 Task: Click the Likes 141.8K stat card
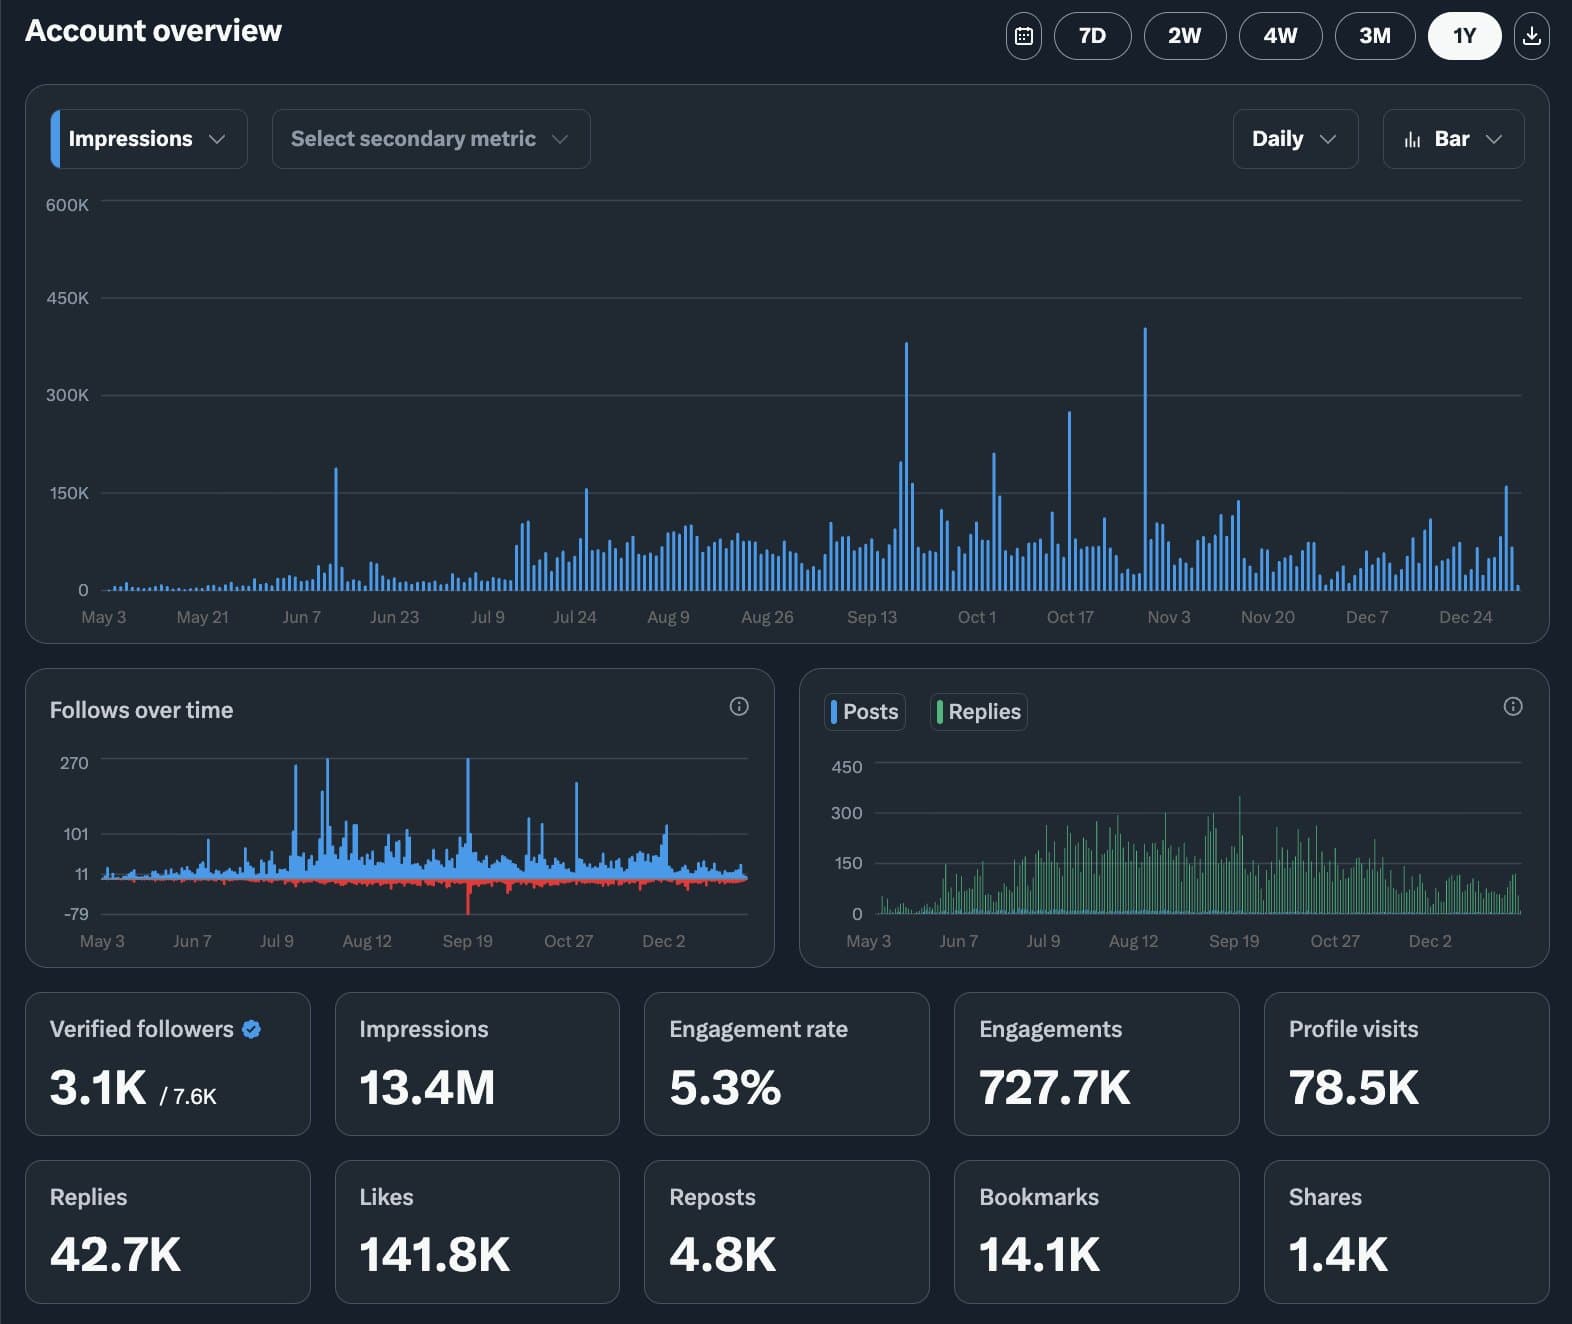477,1232
